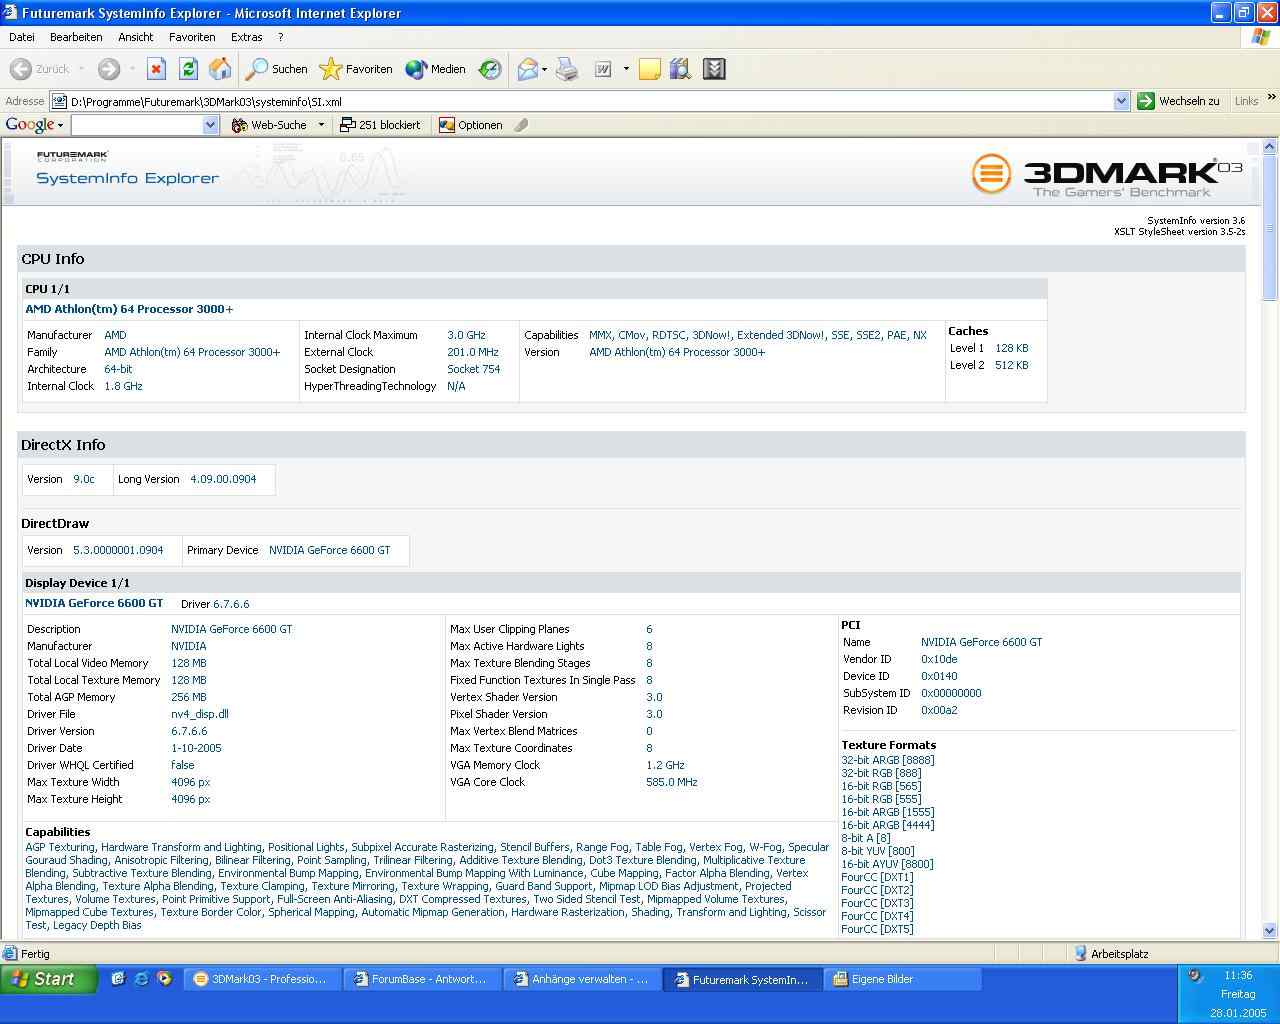Open Favoriten star panel
This screenshot has height=1024, width=1280.
click(x=356, y=69)
